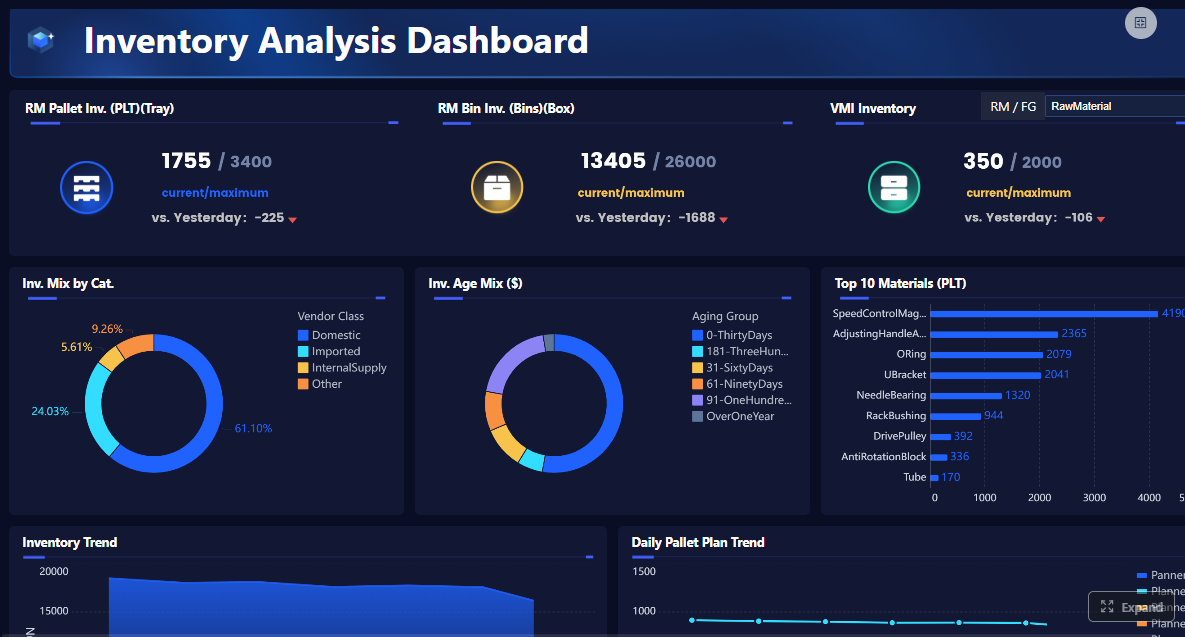This screenshot has width=1185, height=637.
Task: Click the Tube value 170
Action: 951,477
